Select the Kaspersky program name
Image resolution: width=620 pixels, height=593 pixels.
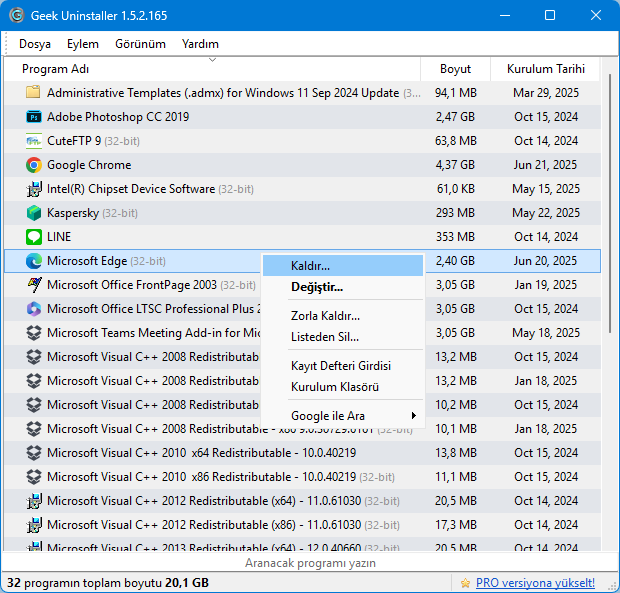(73, 213)
